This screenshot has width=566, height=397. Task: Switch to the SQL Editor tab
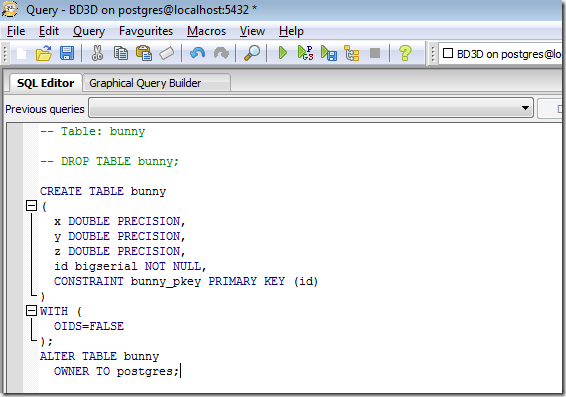click(45, 83)
